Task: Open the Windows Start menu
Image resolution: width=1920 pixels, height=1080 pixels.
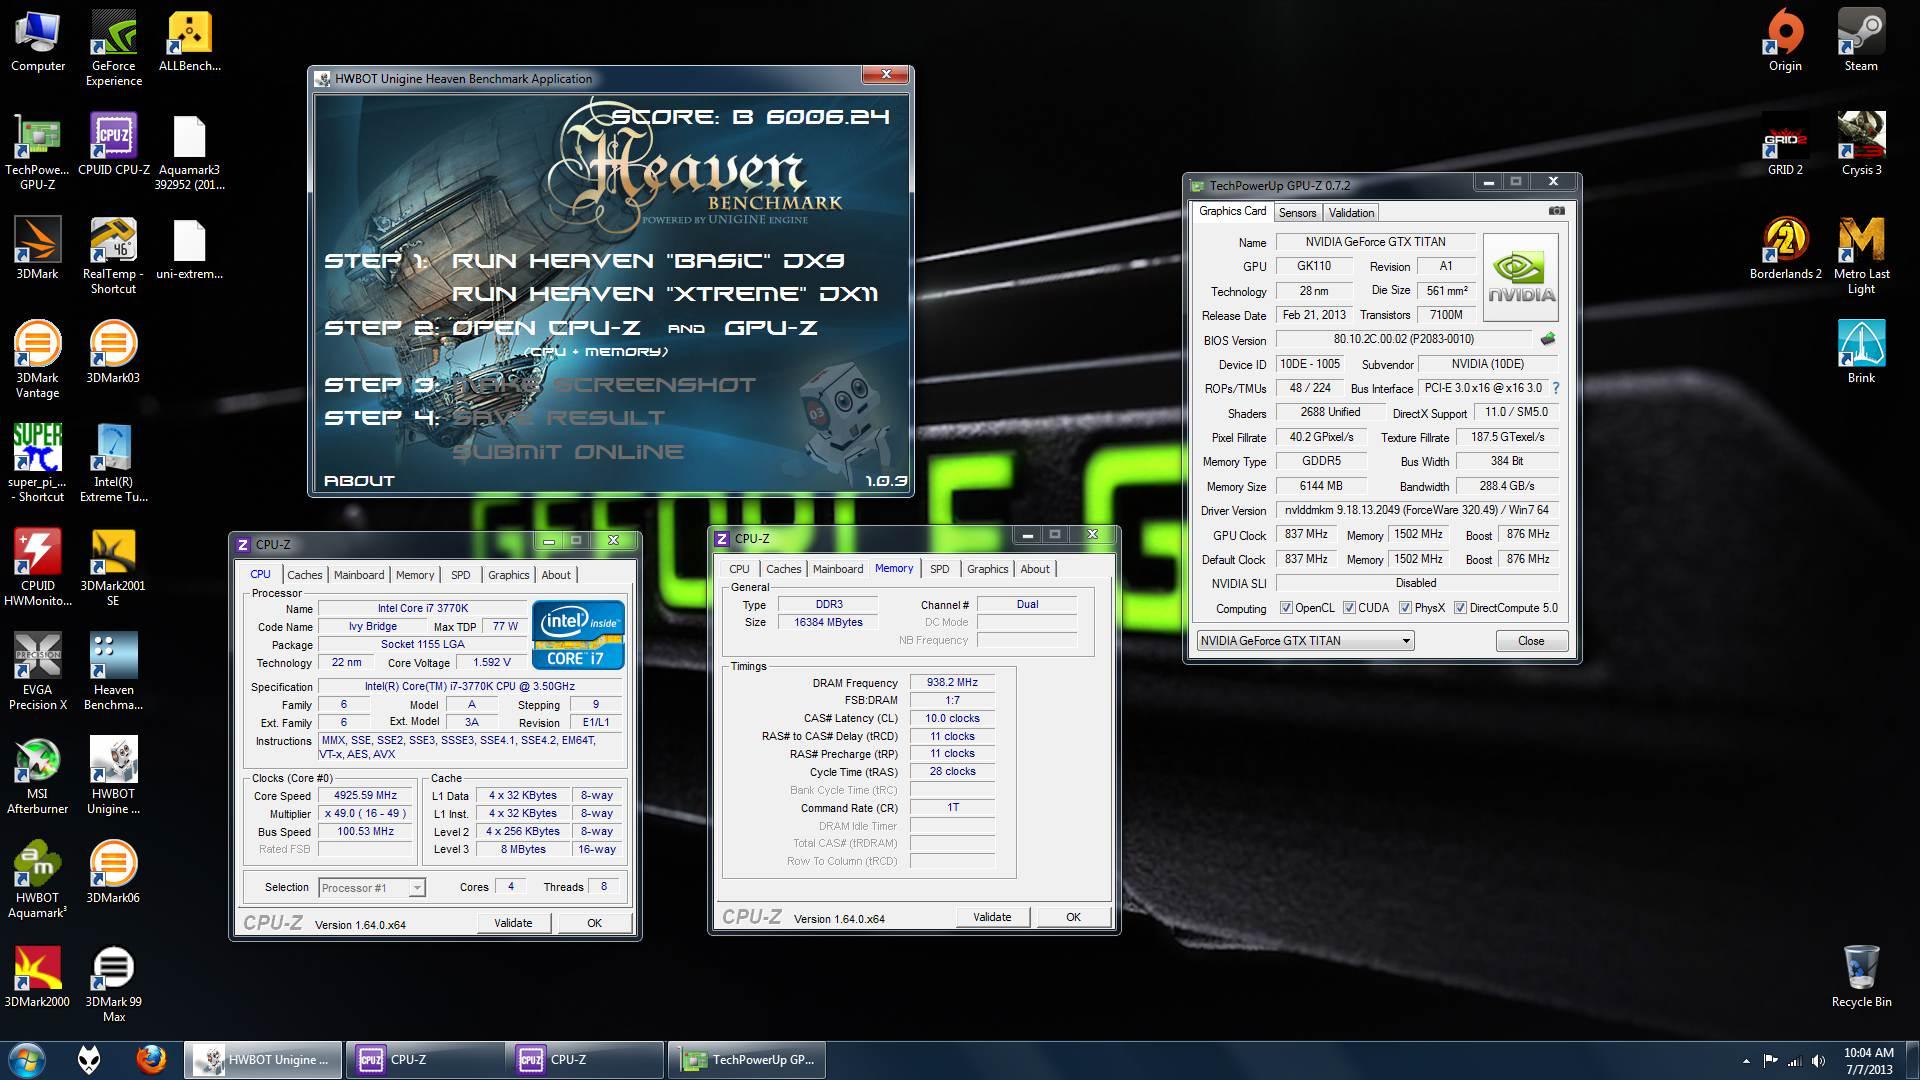Action: coord(26,1060)
